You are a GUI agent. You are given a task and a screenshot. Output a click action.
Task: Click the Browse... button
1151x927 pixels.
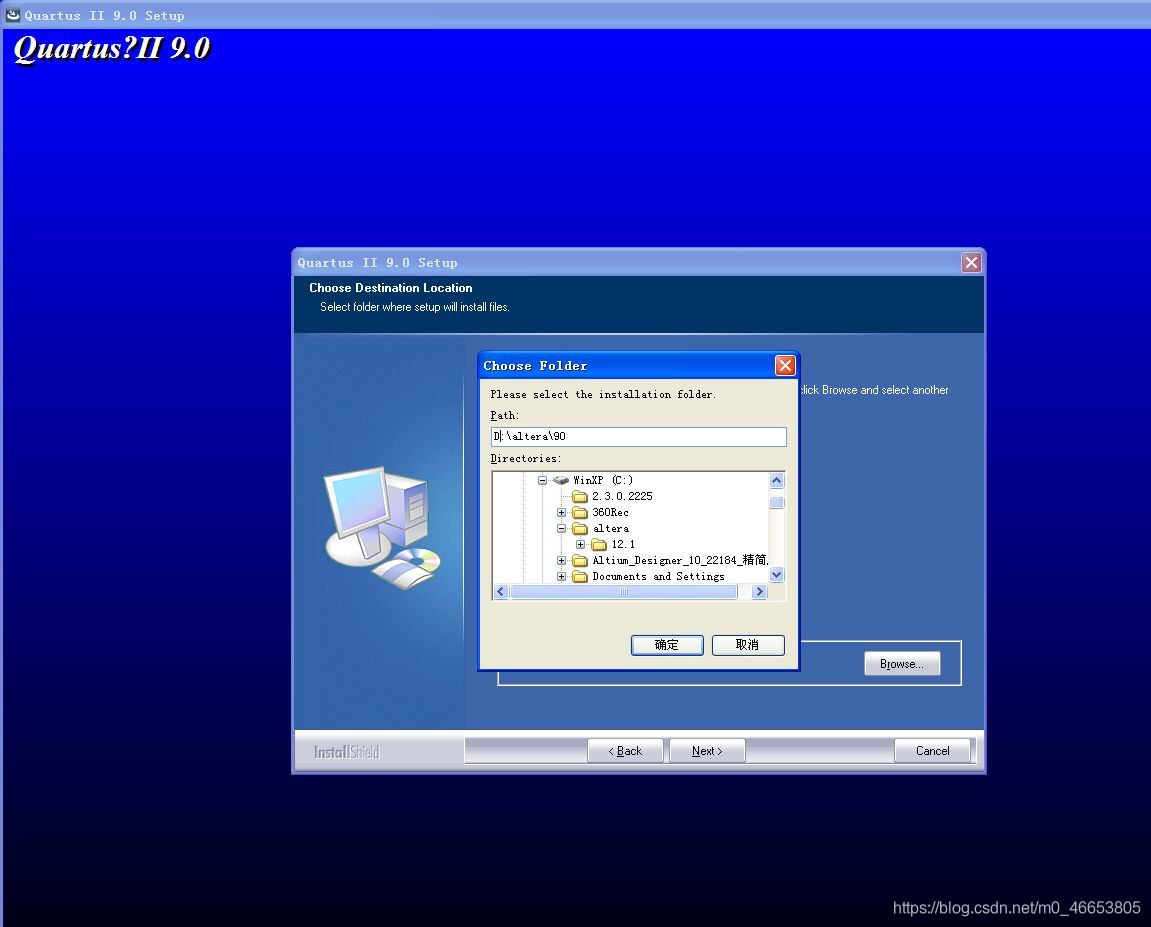click(901, 664)
